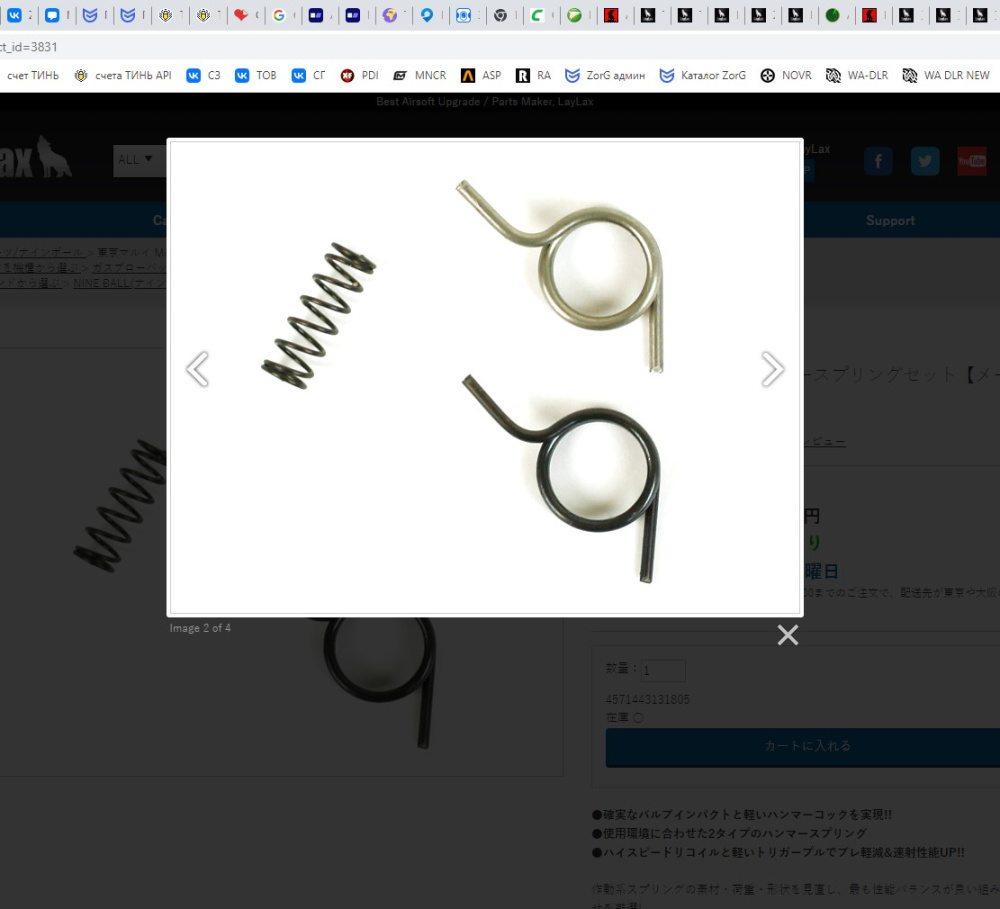The height and width of the screenshot is (909, 1000).
Task: Show the previous image in the lightbox
Action: [197, 369]
